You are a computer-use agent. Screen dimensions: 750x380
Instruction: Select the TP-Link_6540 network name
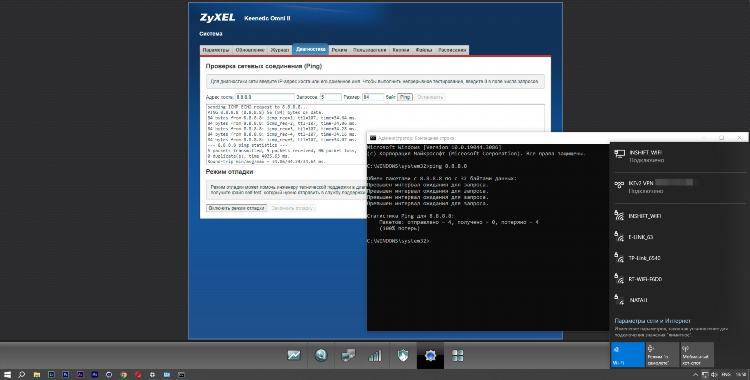tap(644, 258)
